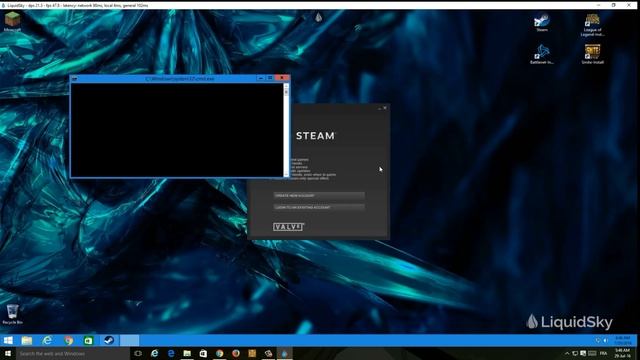Click Login to an Existing Account in Steam
The image size is (640, 360).
pos(319,207)
